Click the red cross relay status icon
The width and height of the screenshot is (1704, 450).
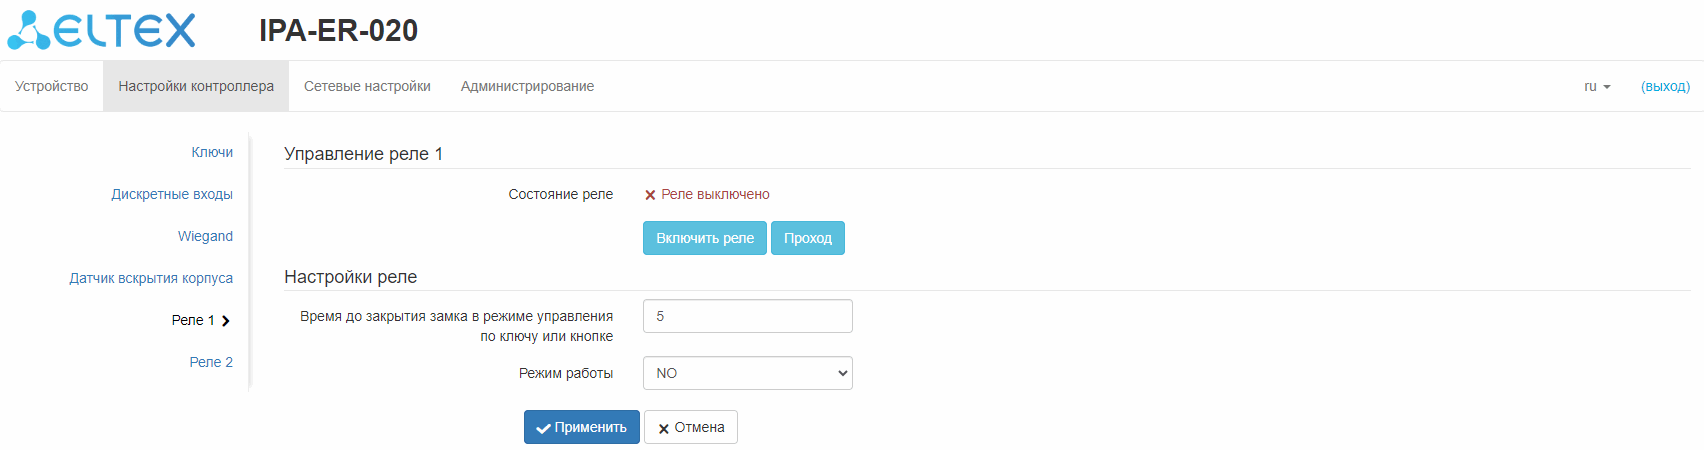[650, 195]
